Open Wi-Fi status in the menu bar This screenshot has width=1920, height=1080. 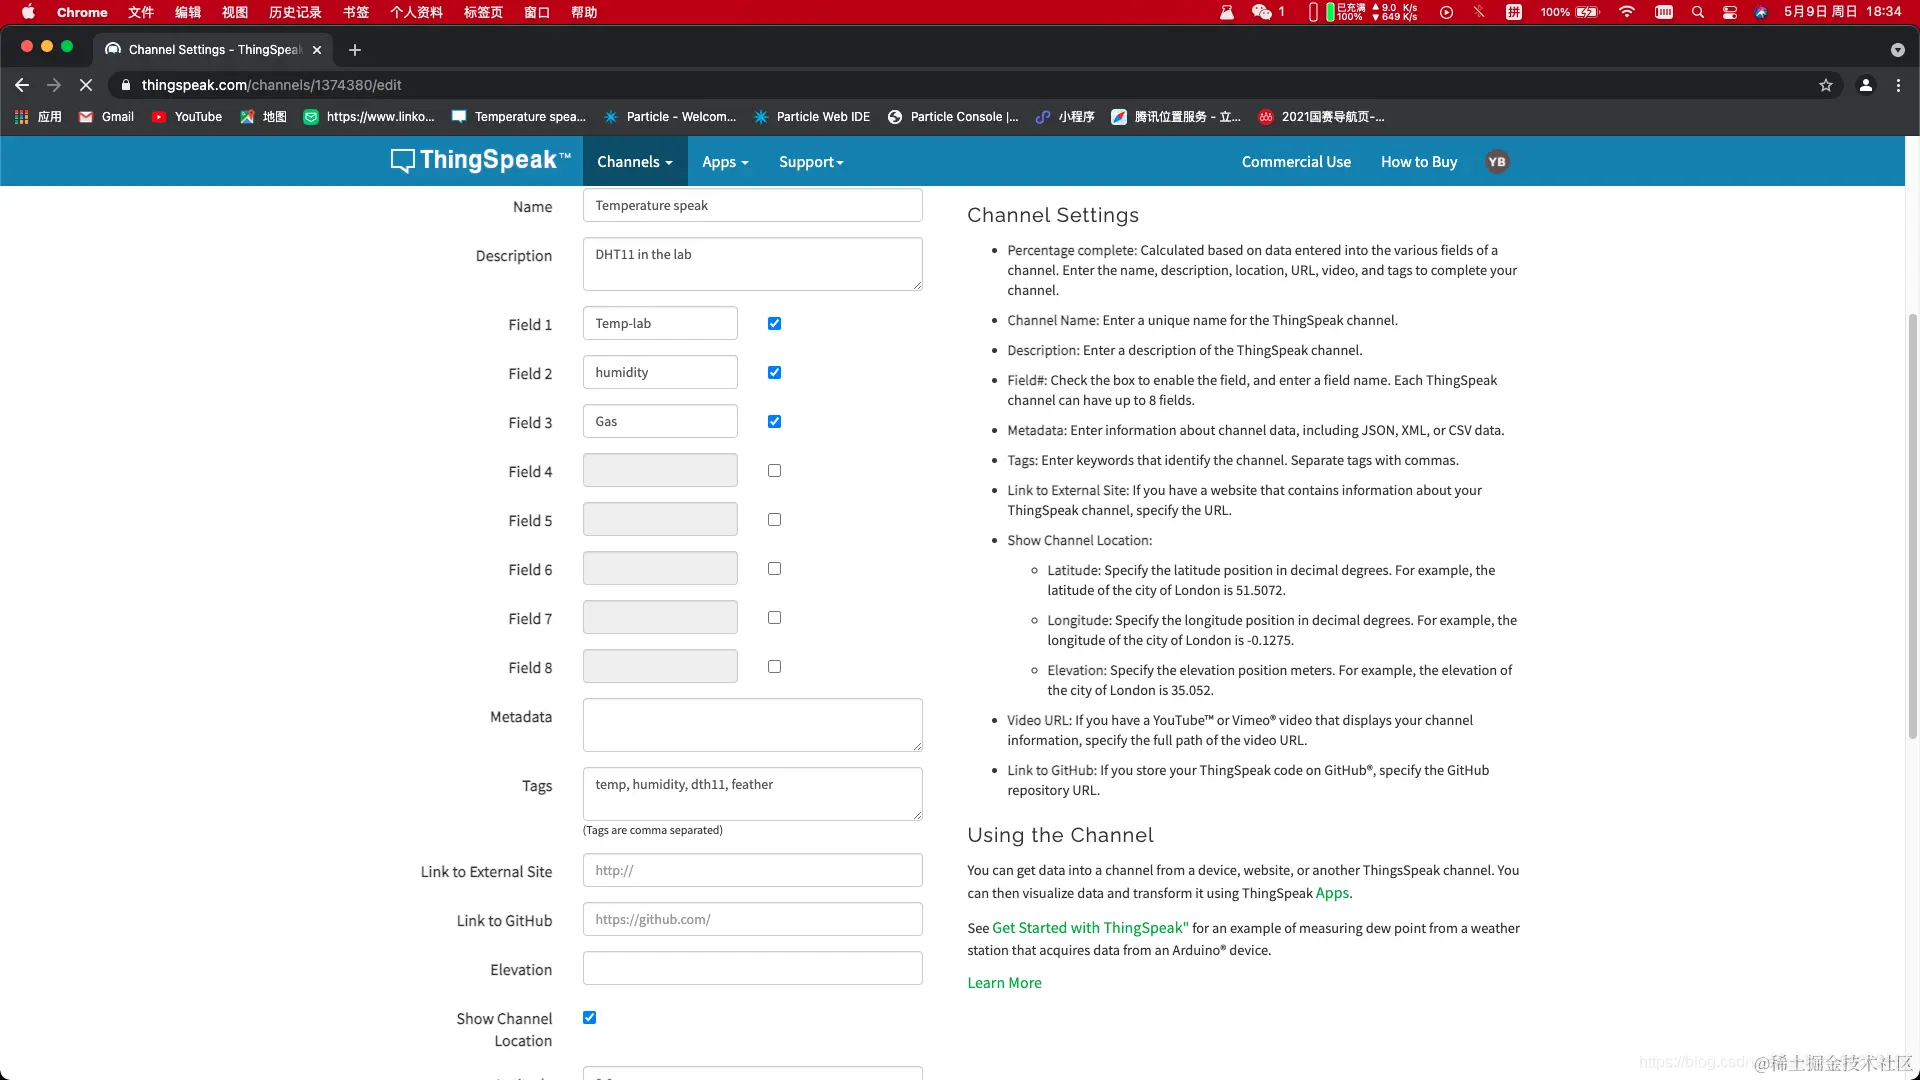[x=1626, y=12]
